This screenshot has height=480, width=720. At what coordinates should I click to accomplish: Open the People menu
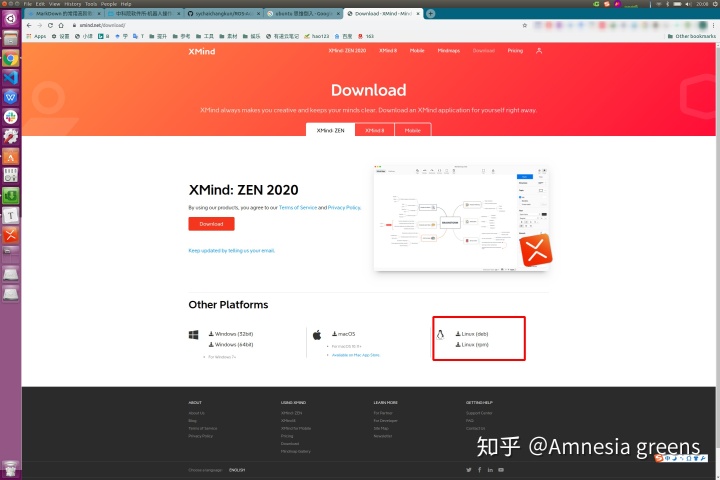click(109, 4)
